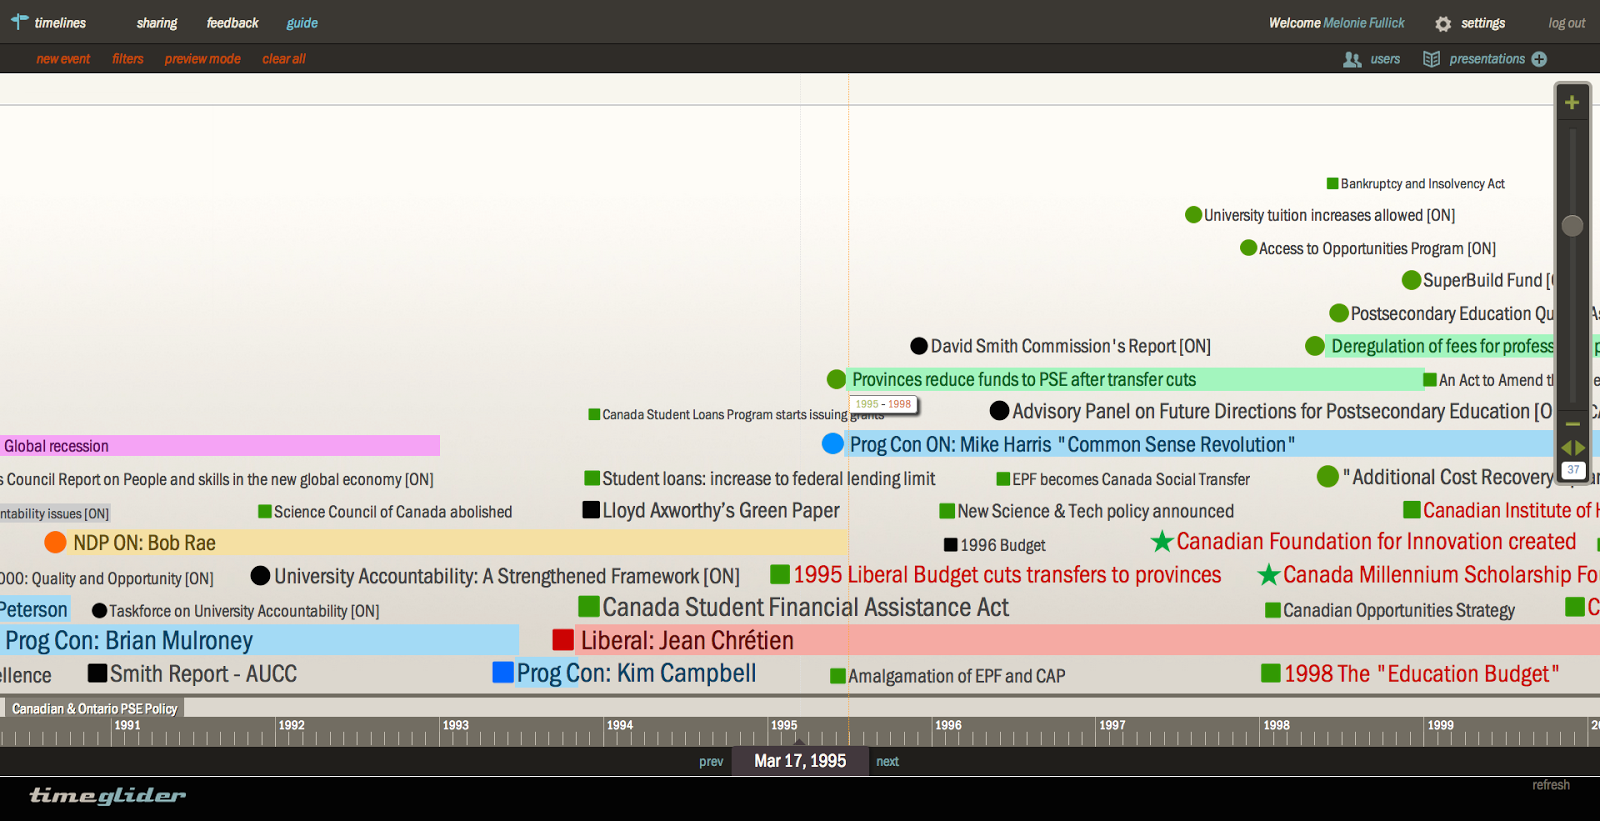Click the left green pan arrow
The height and width of the screenshot is (821, 1600).
(x=1567, y=447)
